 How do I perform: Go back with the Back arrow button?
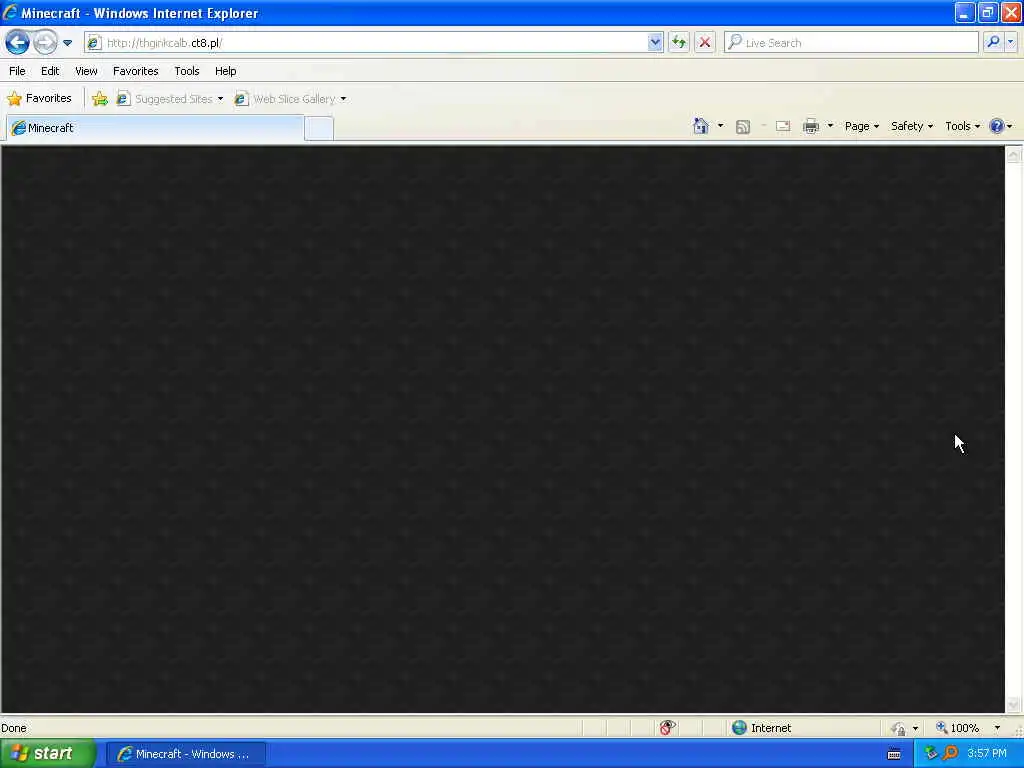[17, 42]
